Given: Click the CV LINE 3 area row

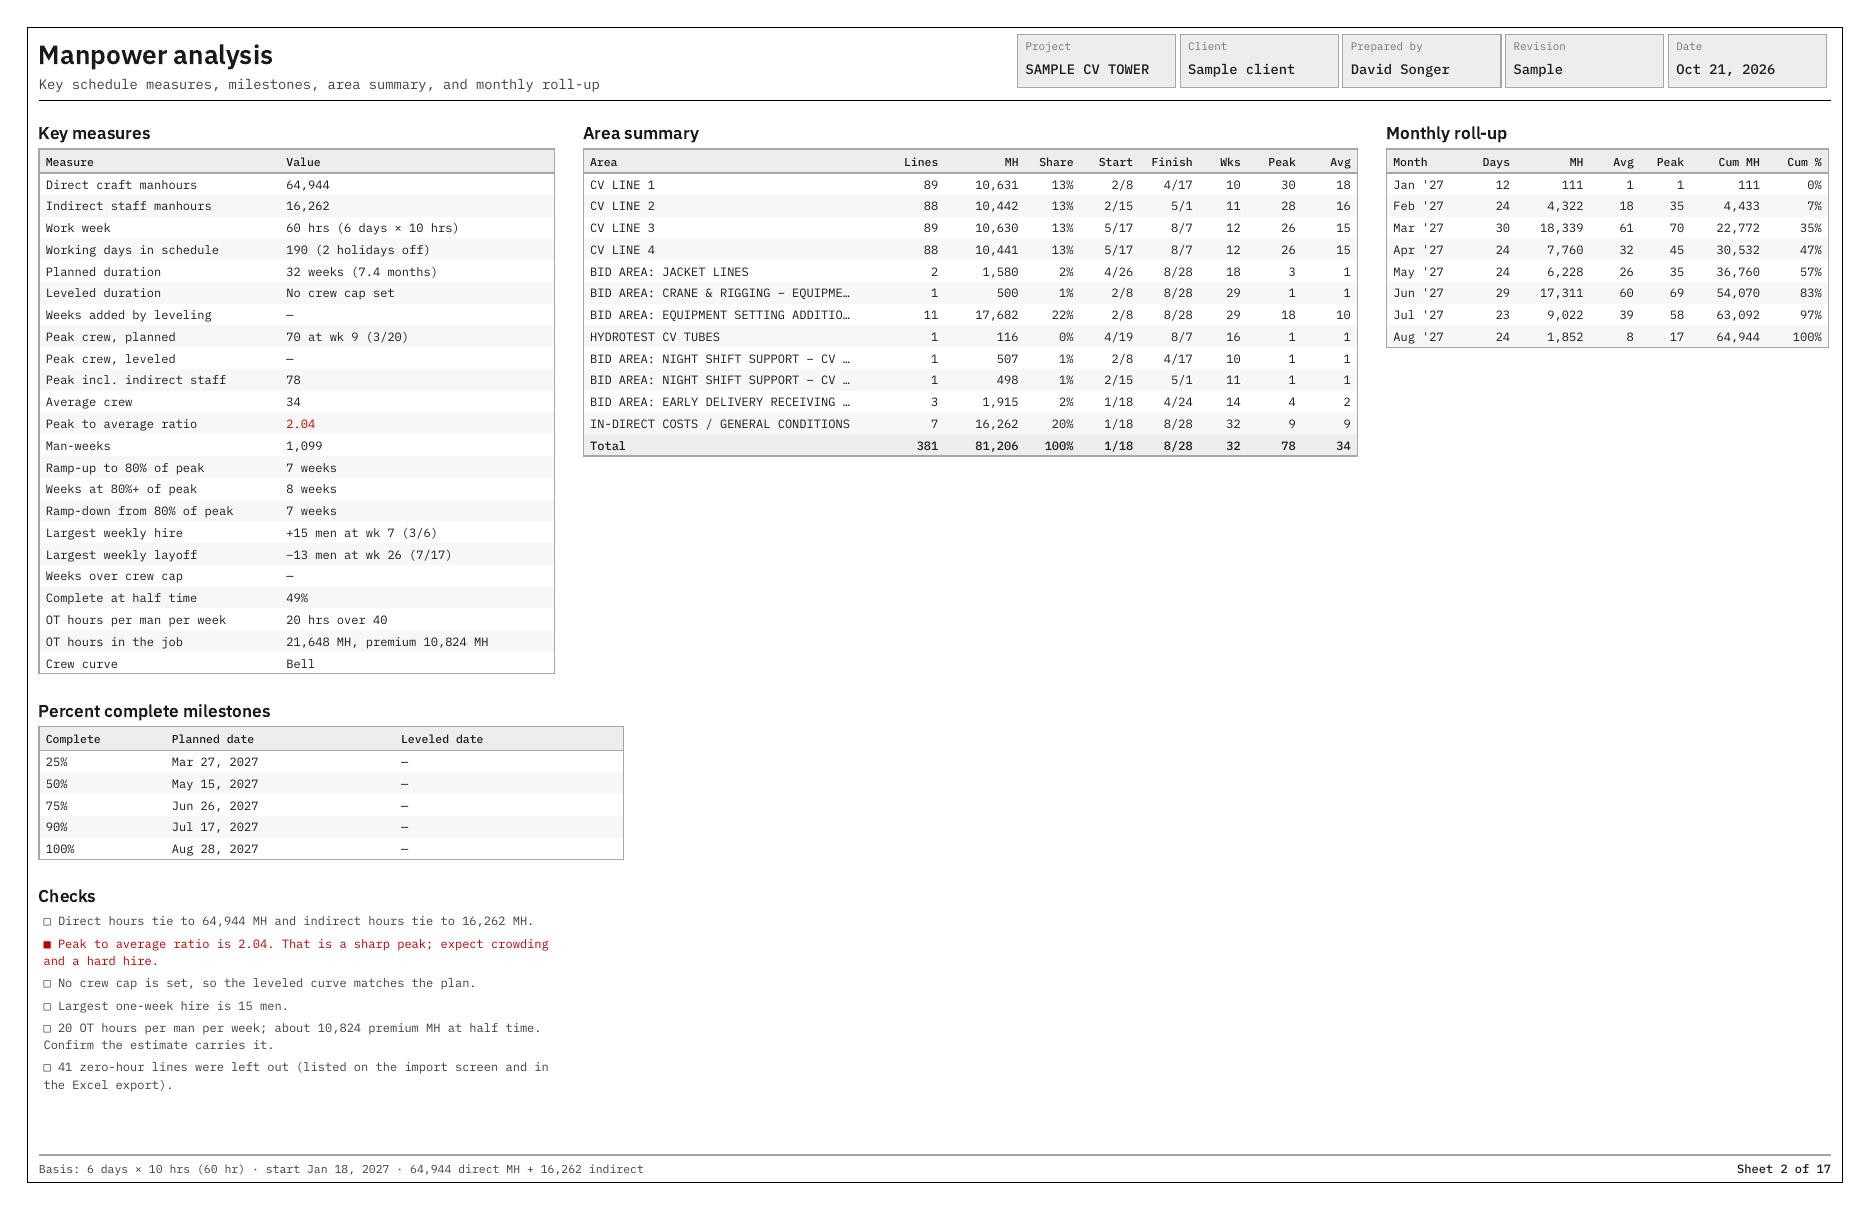Looking at the screenshot, I should [x=970, y=228].
